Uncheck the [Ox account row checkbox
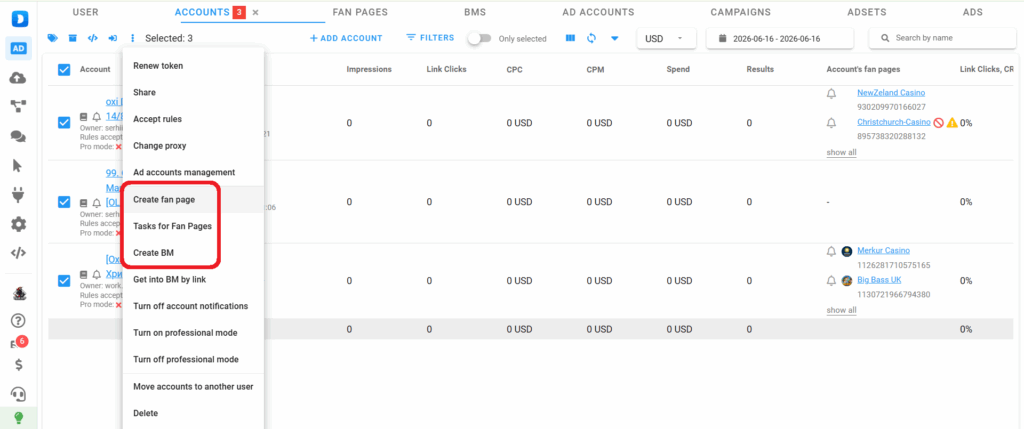This screenshot has width=1024, height=429. (64, 281)
